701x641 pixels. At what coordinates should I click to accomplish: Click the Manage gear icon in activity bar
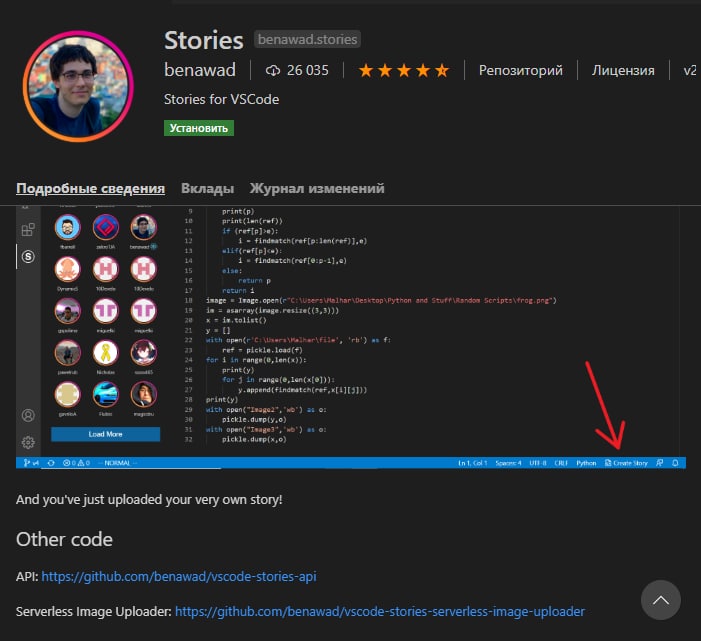coord(28,443)
